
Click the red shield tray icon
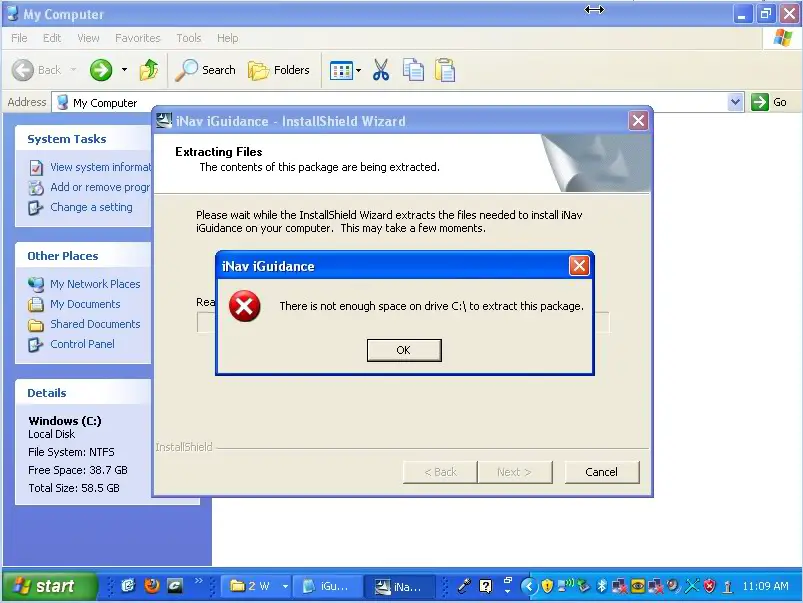pyautogui.click(x=710, y=586)
